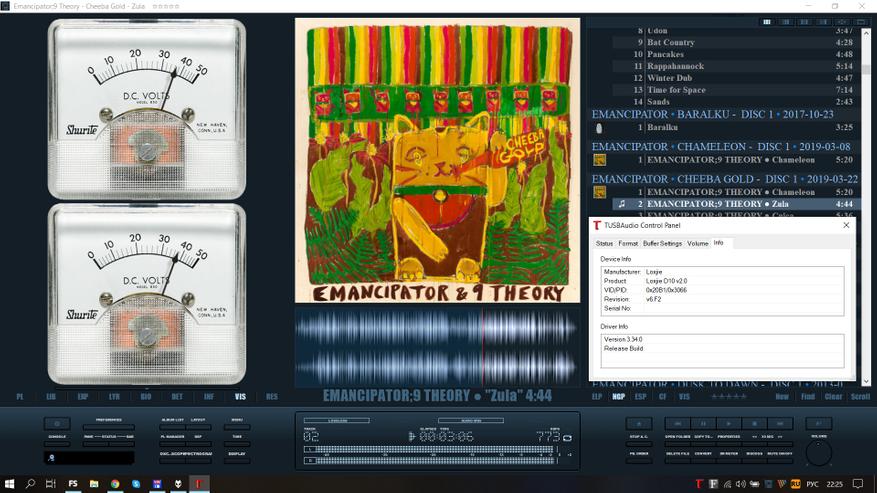Image resolution: width=877 pixels, height=493 pixels.
Task: Click the sixth layout icon above playlist
Action: point(861,22)
